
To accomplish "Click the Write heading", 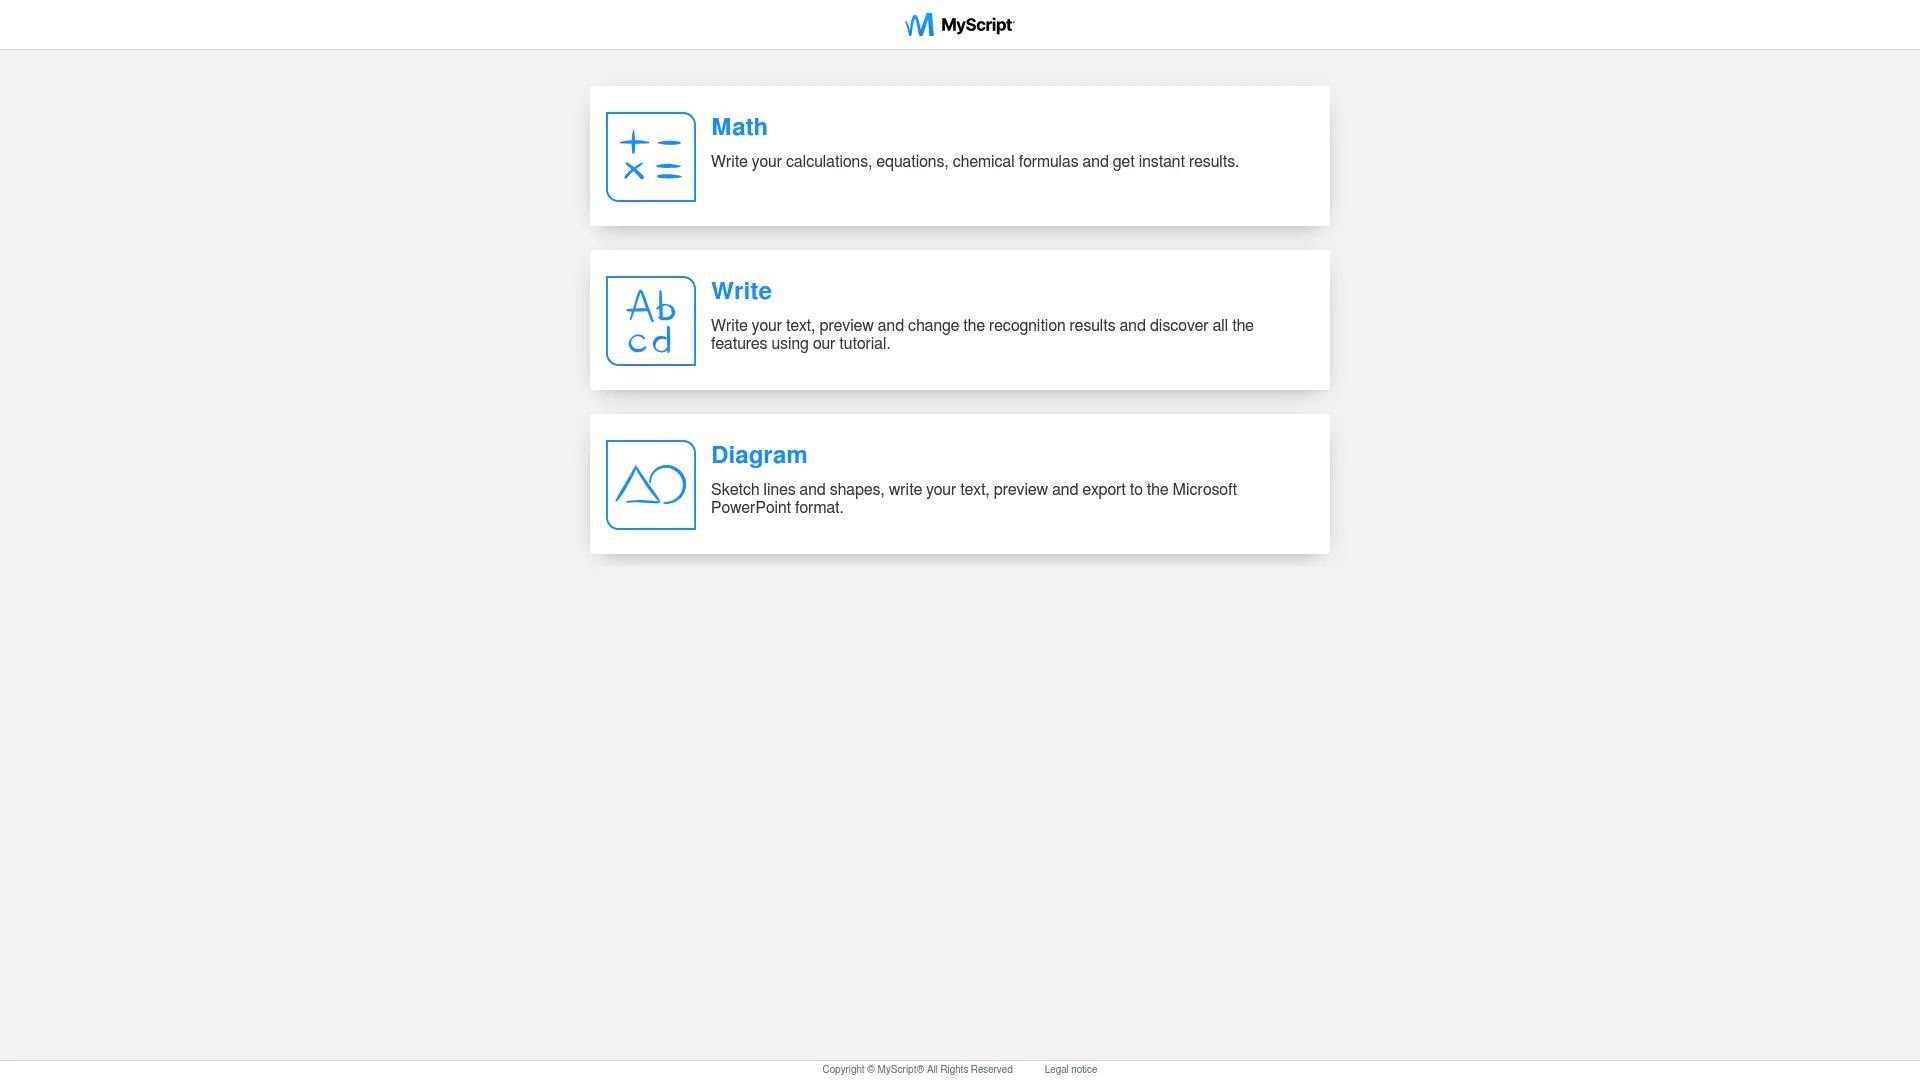I will tap(741, 292).
